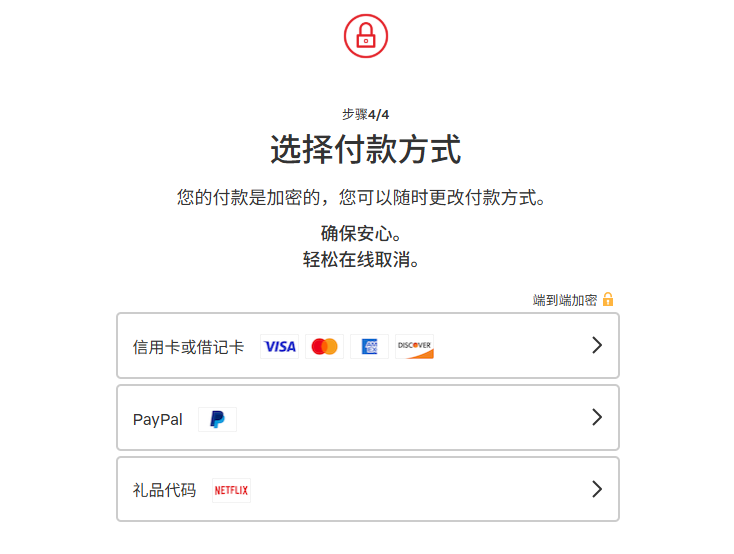This screenshot has width=734, height=554.
Task: Click the 确保安心 text line
Action: (x=361, y=233)
